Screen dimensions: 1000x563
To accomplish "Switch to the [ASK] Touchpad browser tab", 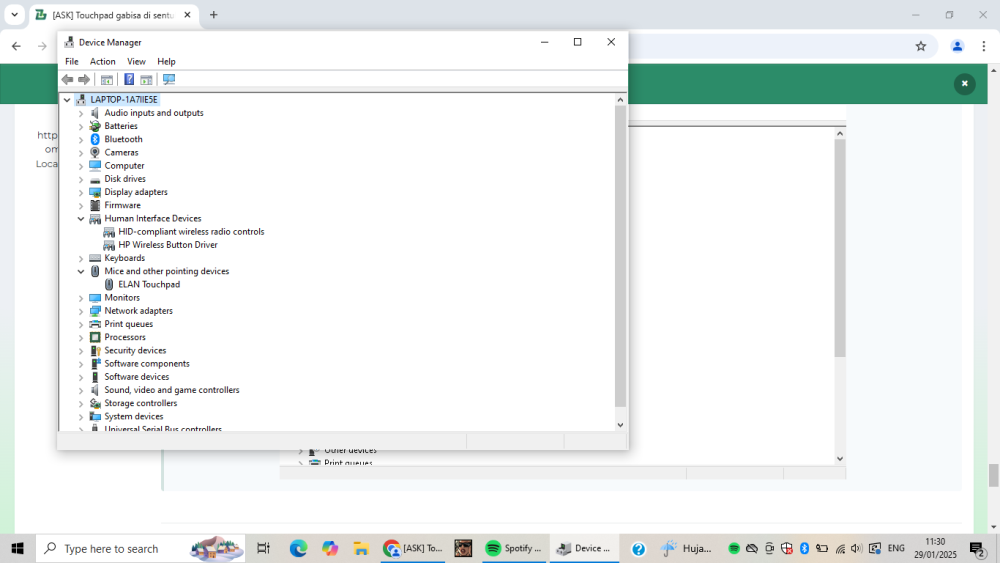I will click(x=114, y=15).
